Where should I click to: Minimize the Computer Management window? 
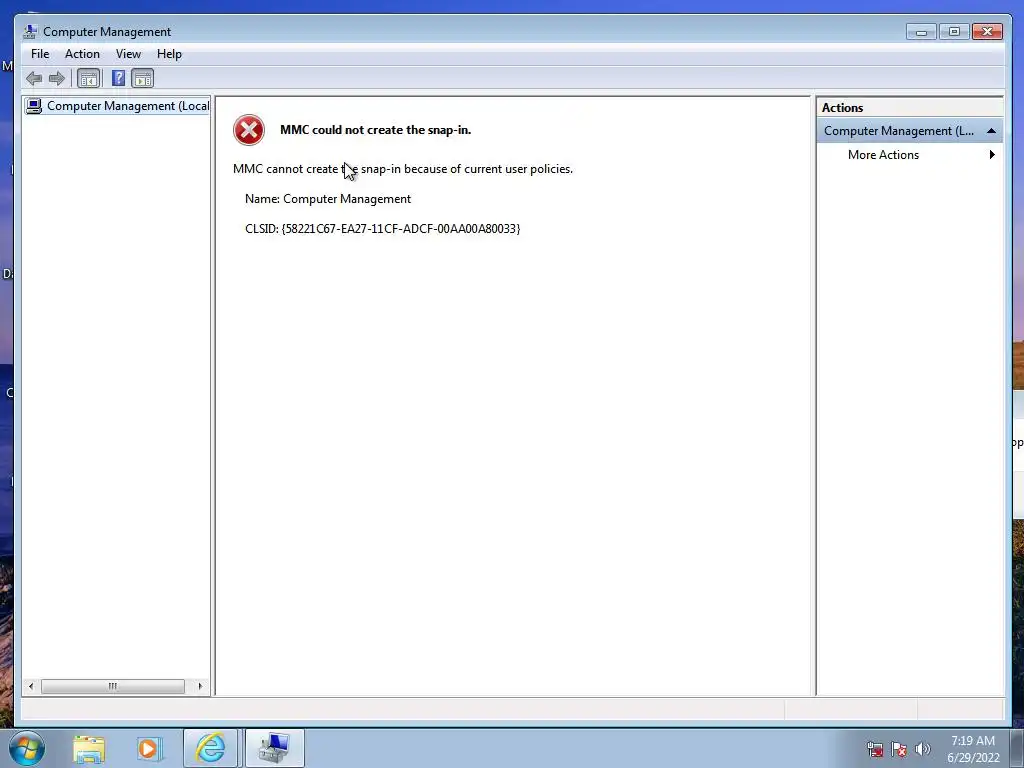tap(921, 32)
